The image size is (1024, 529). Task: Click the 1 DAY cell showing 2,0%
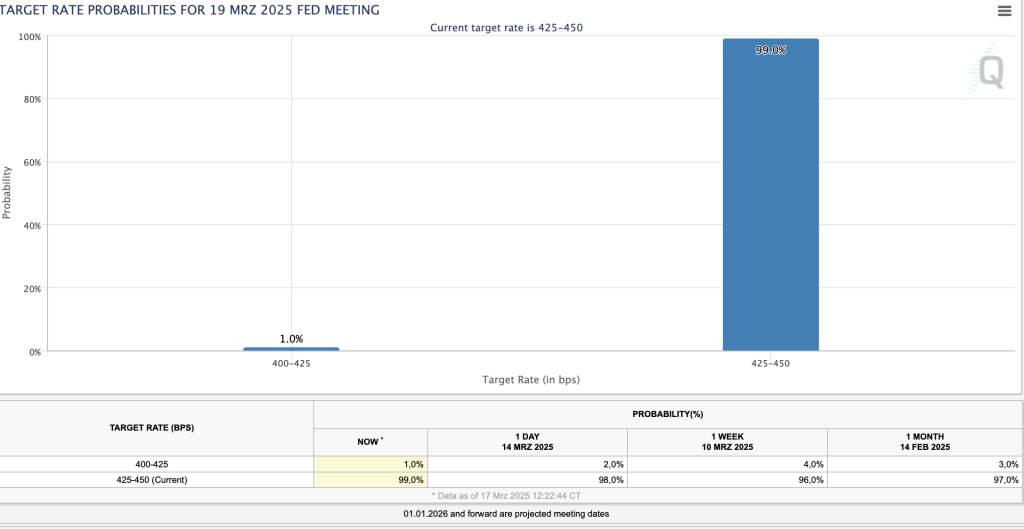coord(528,464)
